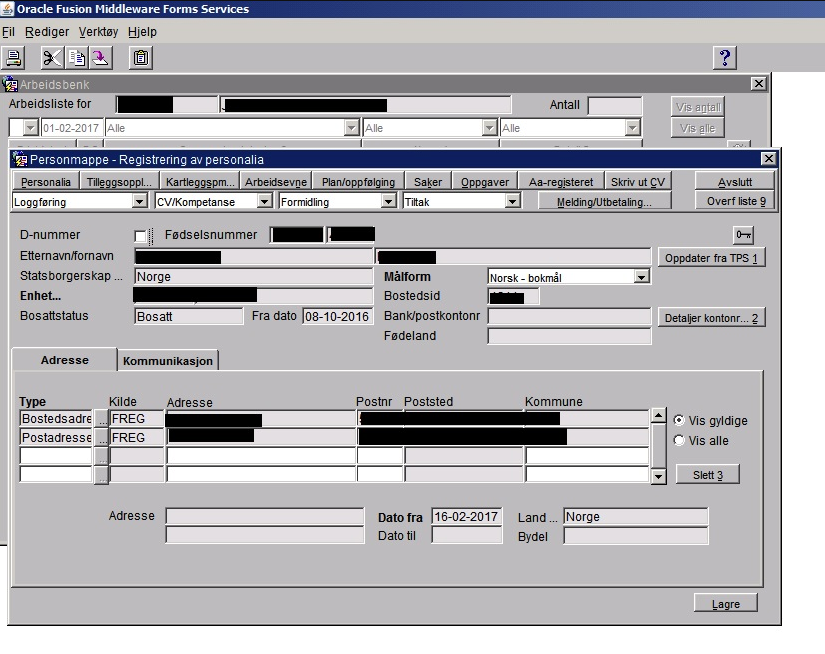Screen dimensions: 825x654
Task: Switch to the Adresse tab
Action: [x=65, y=360]
